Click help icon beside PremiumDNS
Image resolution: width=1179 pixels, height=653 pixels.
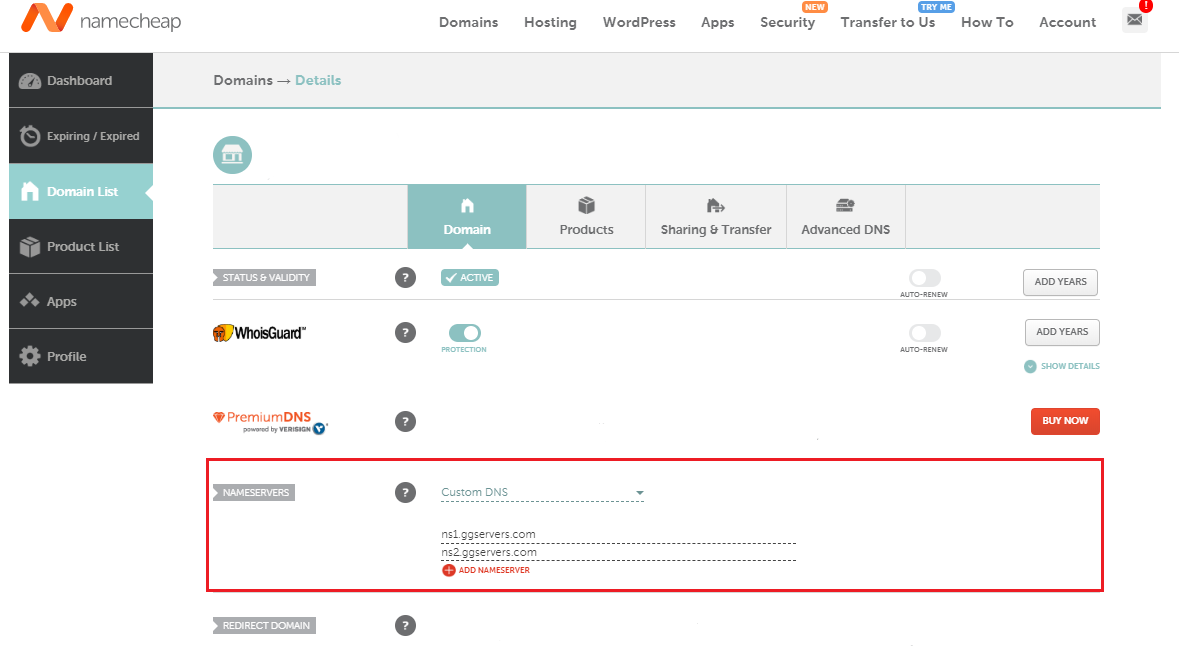(405, 422)
